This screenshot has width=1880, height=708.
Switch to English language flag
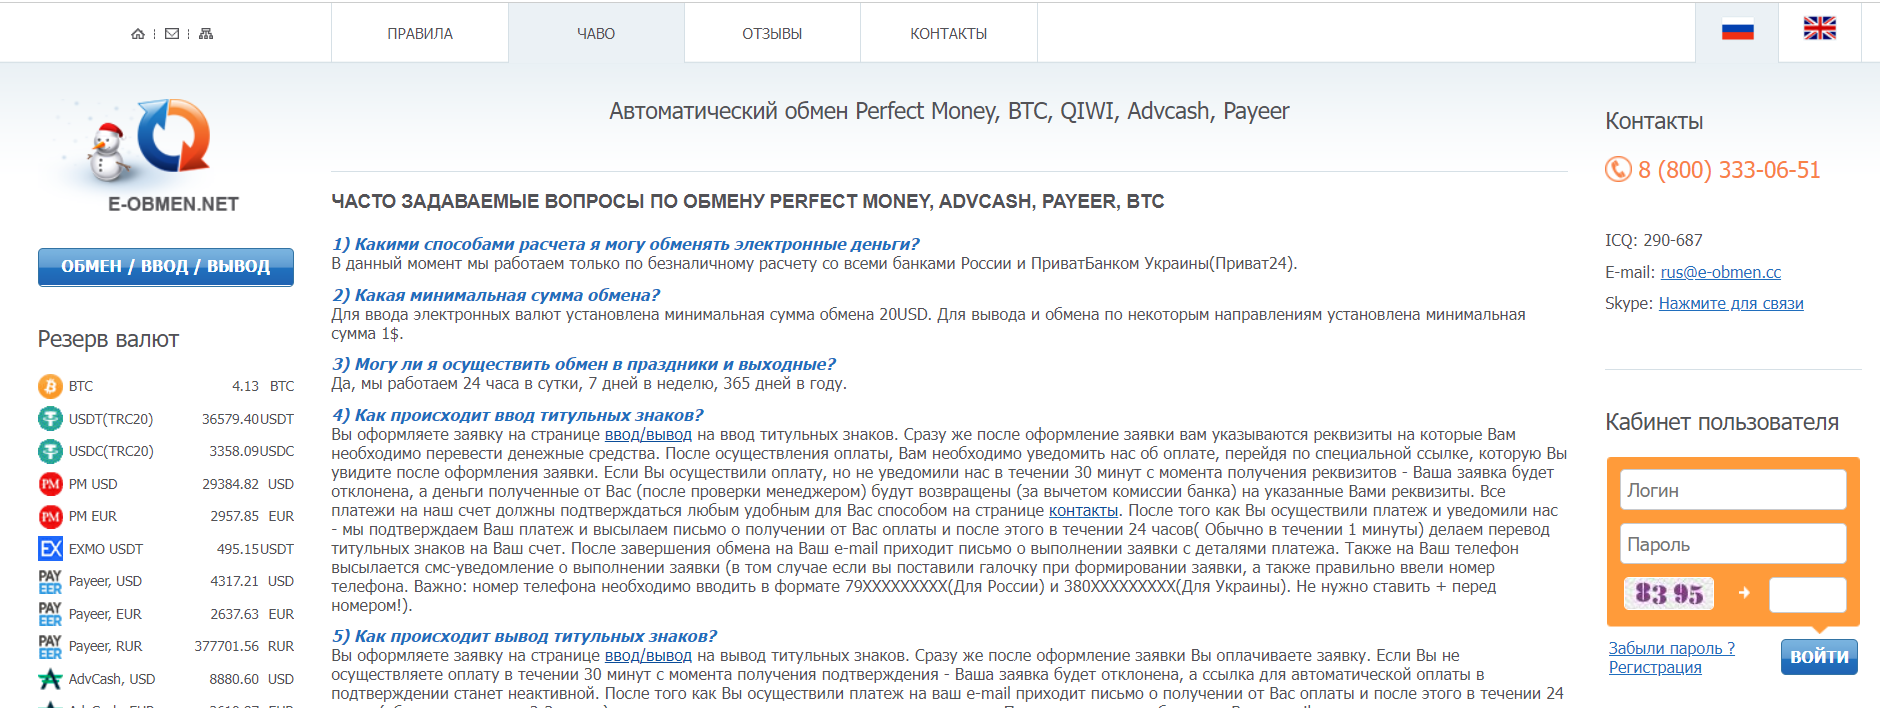(x=1820, y=28)
